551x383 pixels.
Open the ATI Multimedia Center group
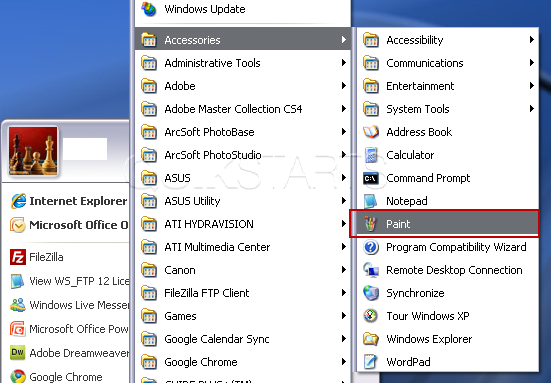click(242, 247)
